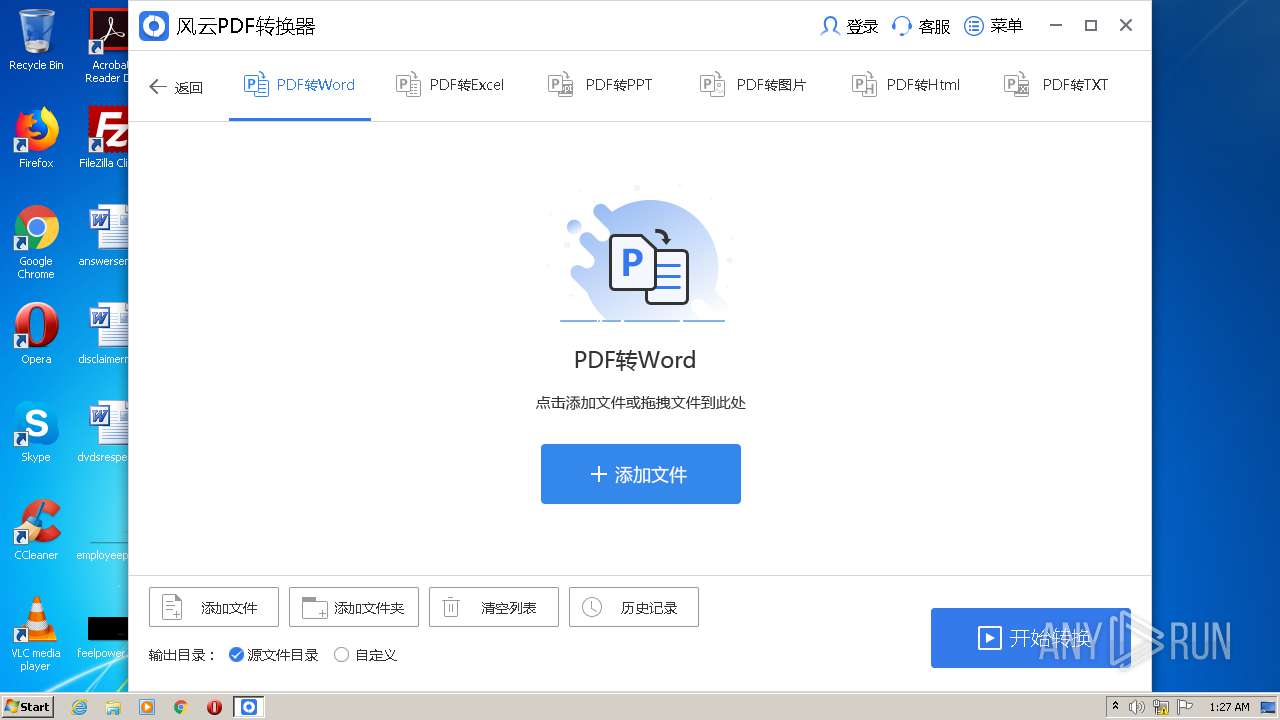The width and height of the screenshot is (1280, 720).
Task: Click clock icon on 历史记录 button
Action: pyautogui.click(x=592, y=607)
